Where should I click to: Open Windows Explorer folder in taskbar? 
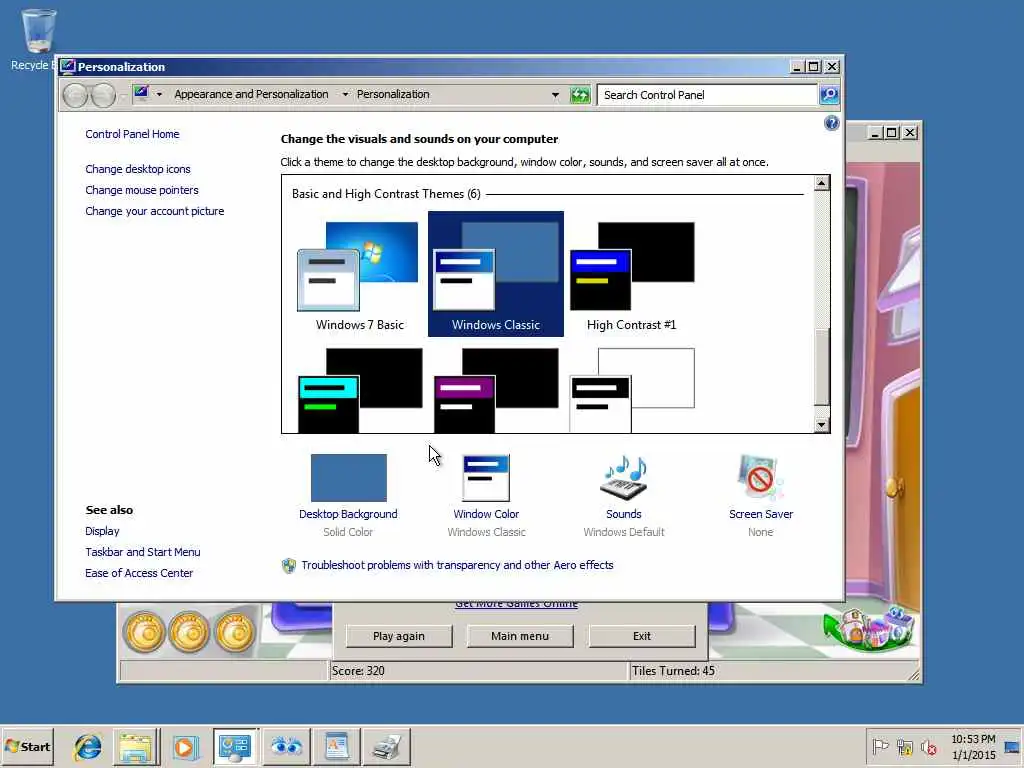136,746
